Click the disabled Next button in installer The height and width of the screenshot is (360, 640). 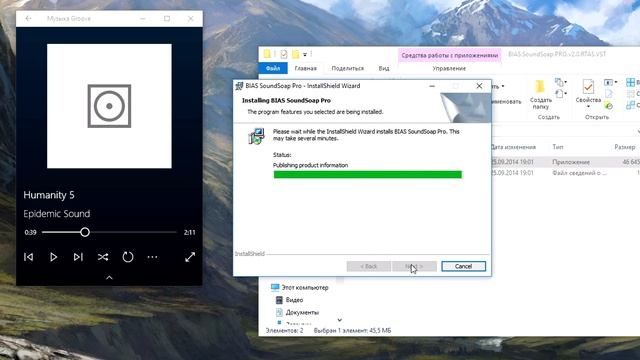(414, 266)
